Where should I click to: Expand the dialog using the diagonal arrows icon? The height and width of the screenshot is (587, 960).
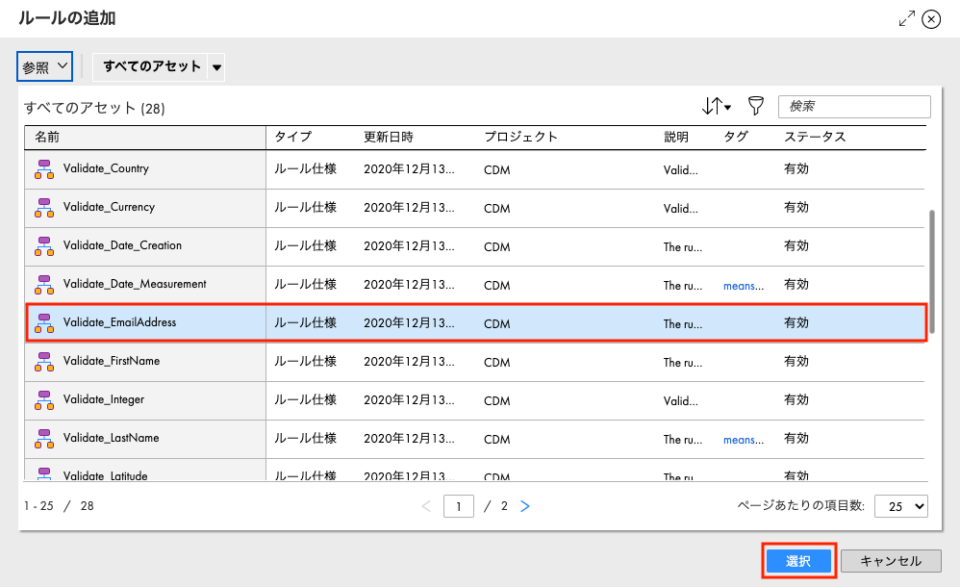pyautogui.click(x=907, y=17)
